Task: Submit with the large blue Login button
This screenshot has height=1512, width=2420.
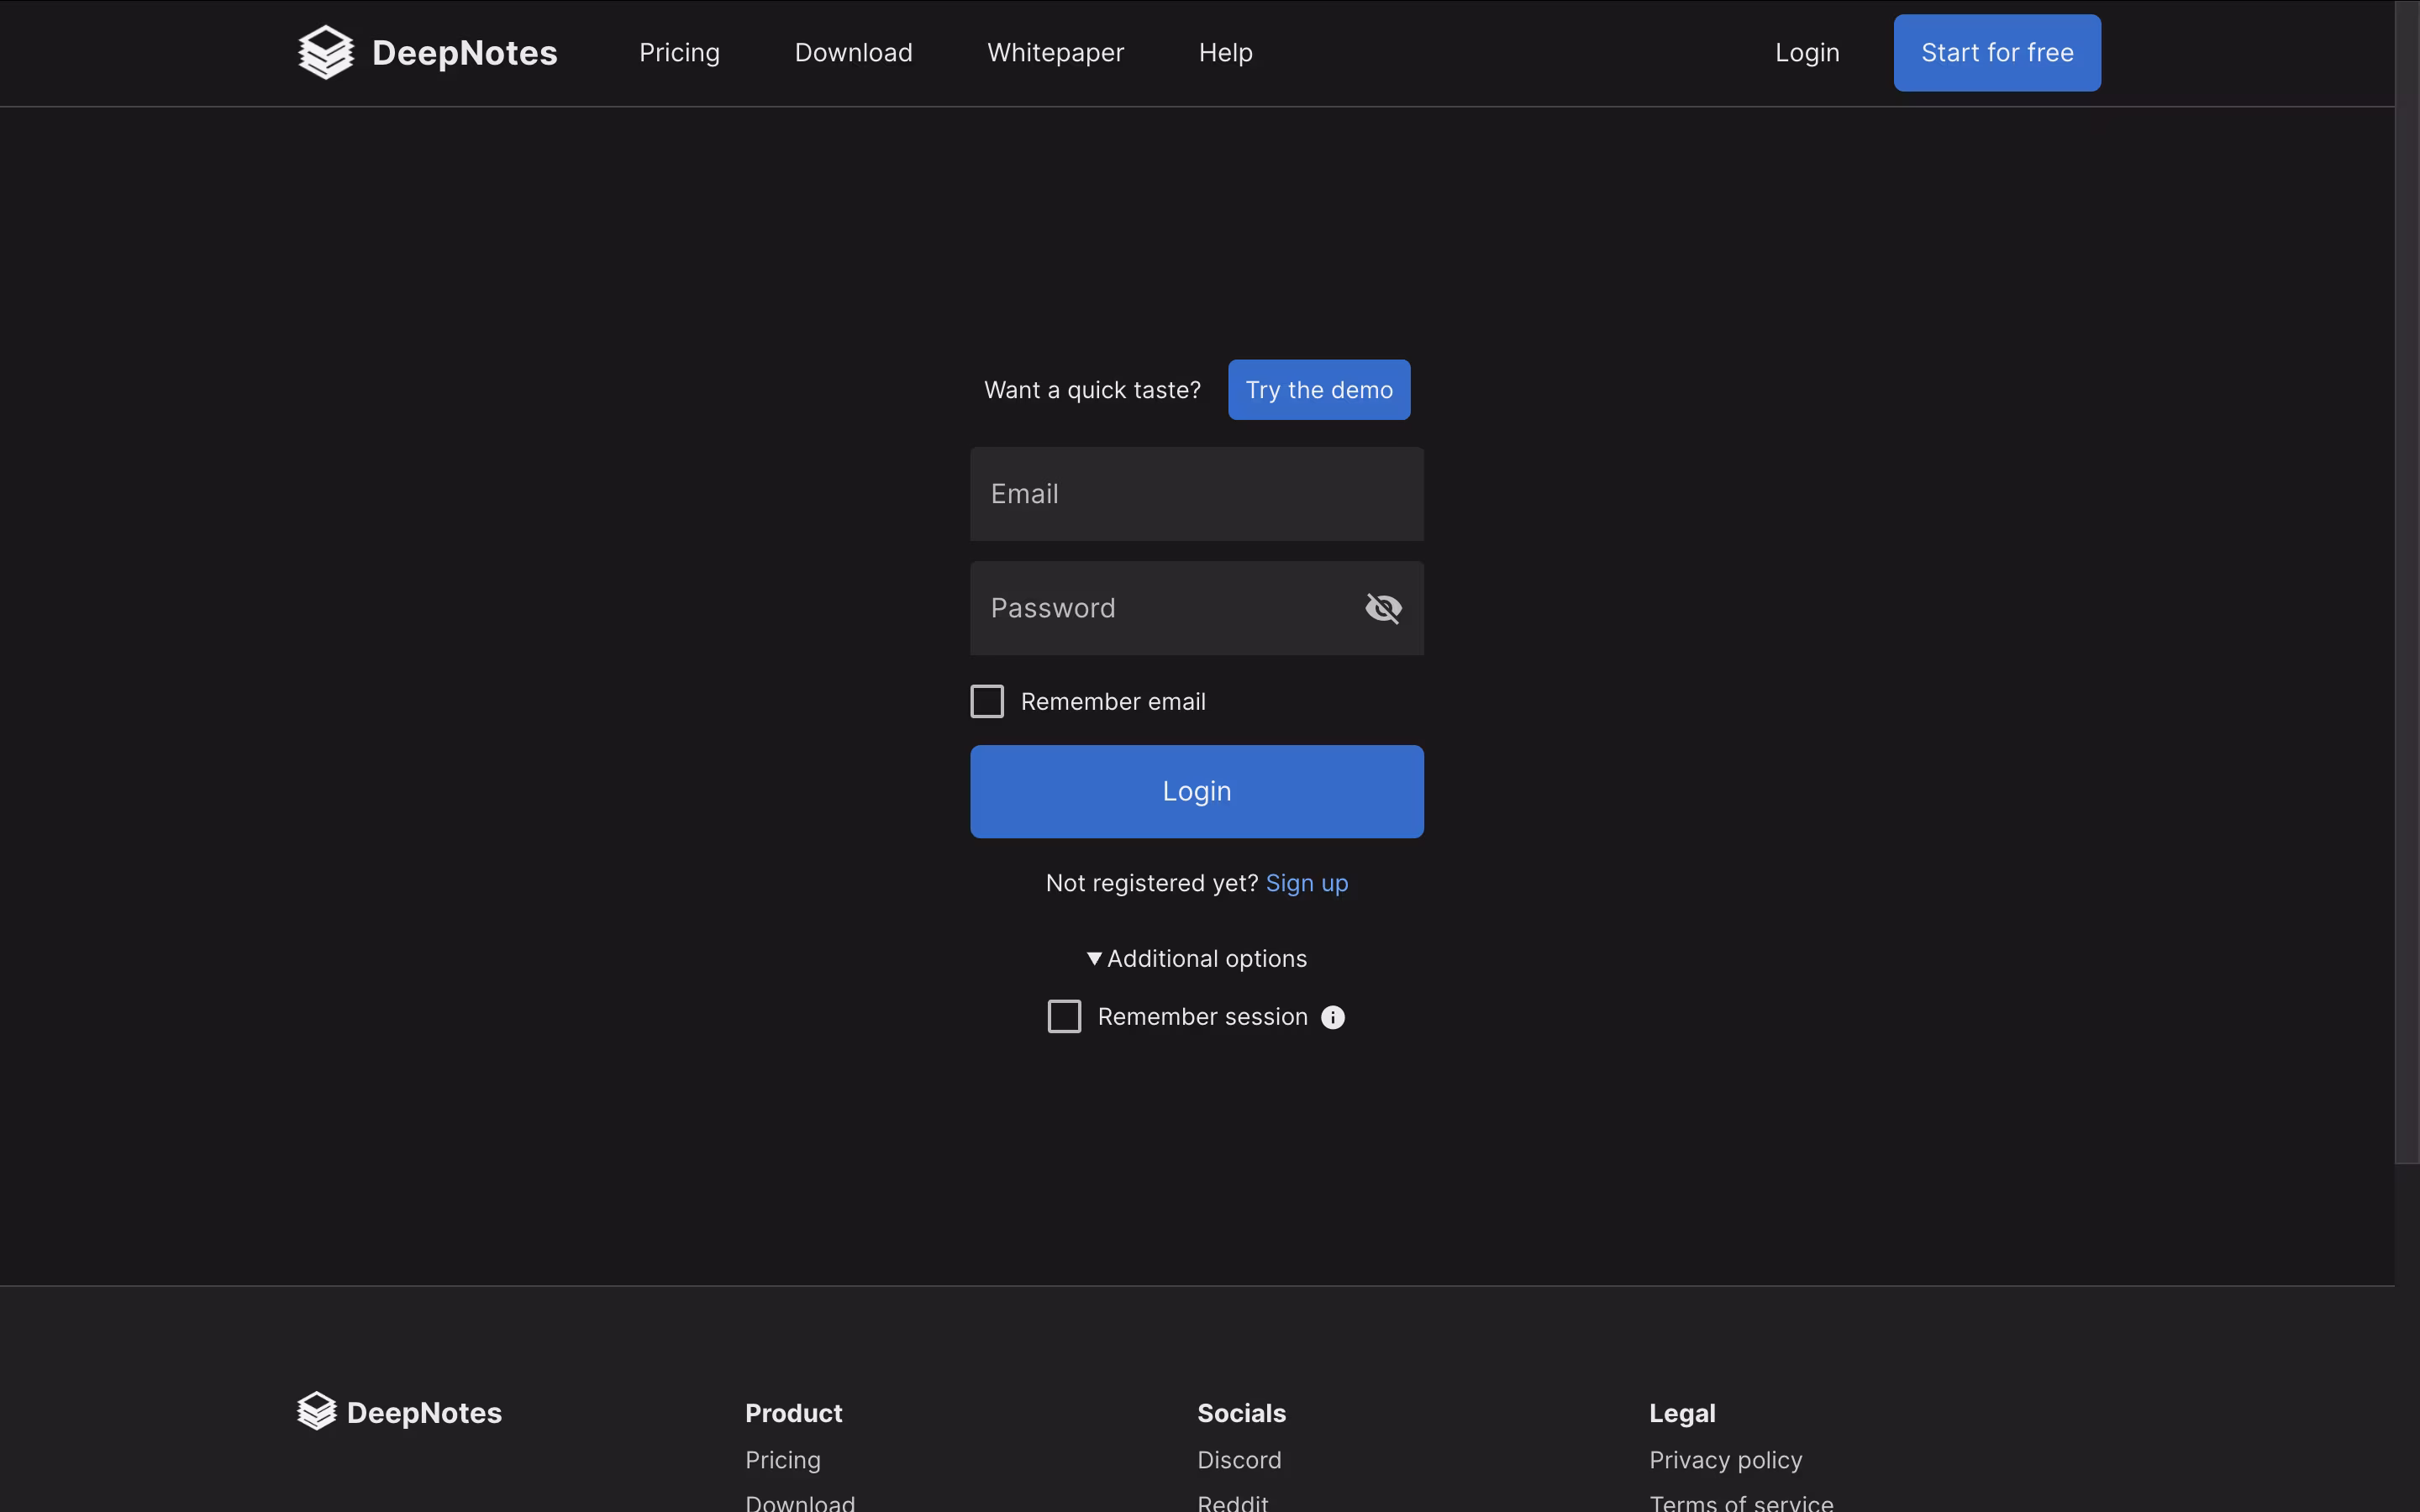Action: click(1196, 791)
